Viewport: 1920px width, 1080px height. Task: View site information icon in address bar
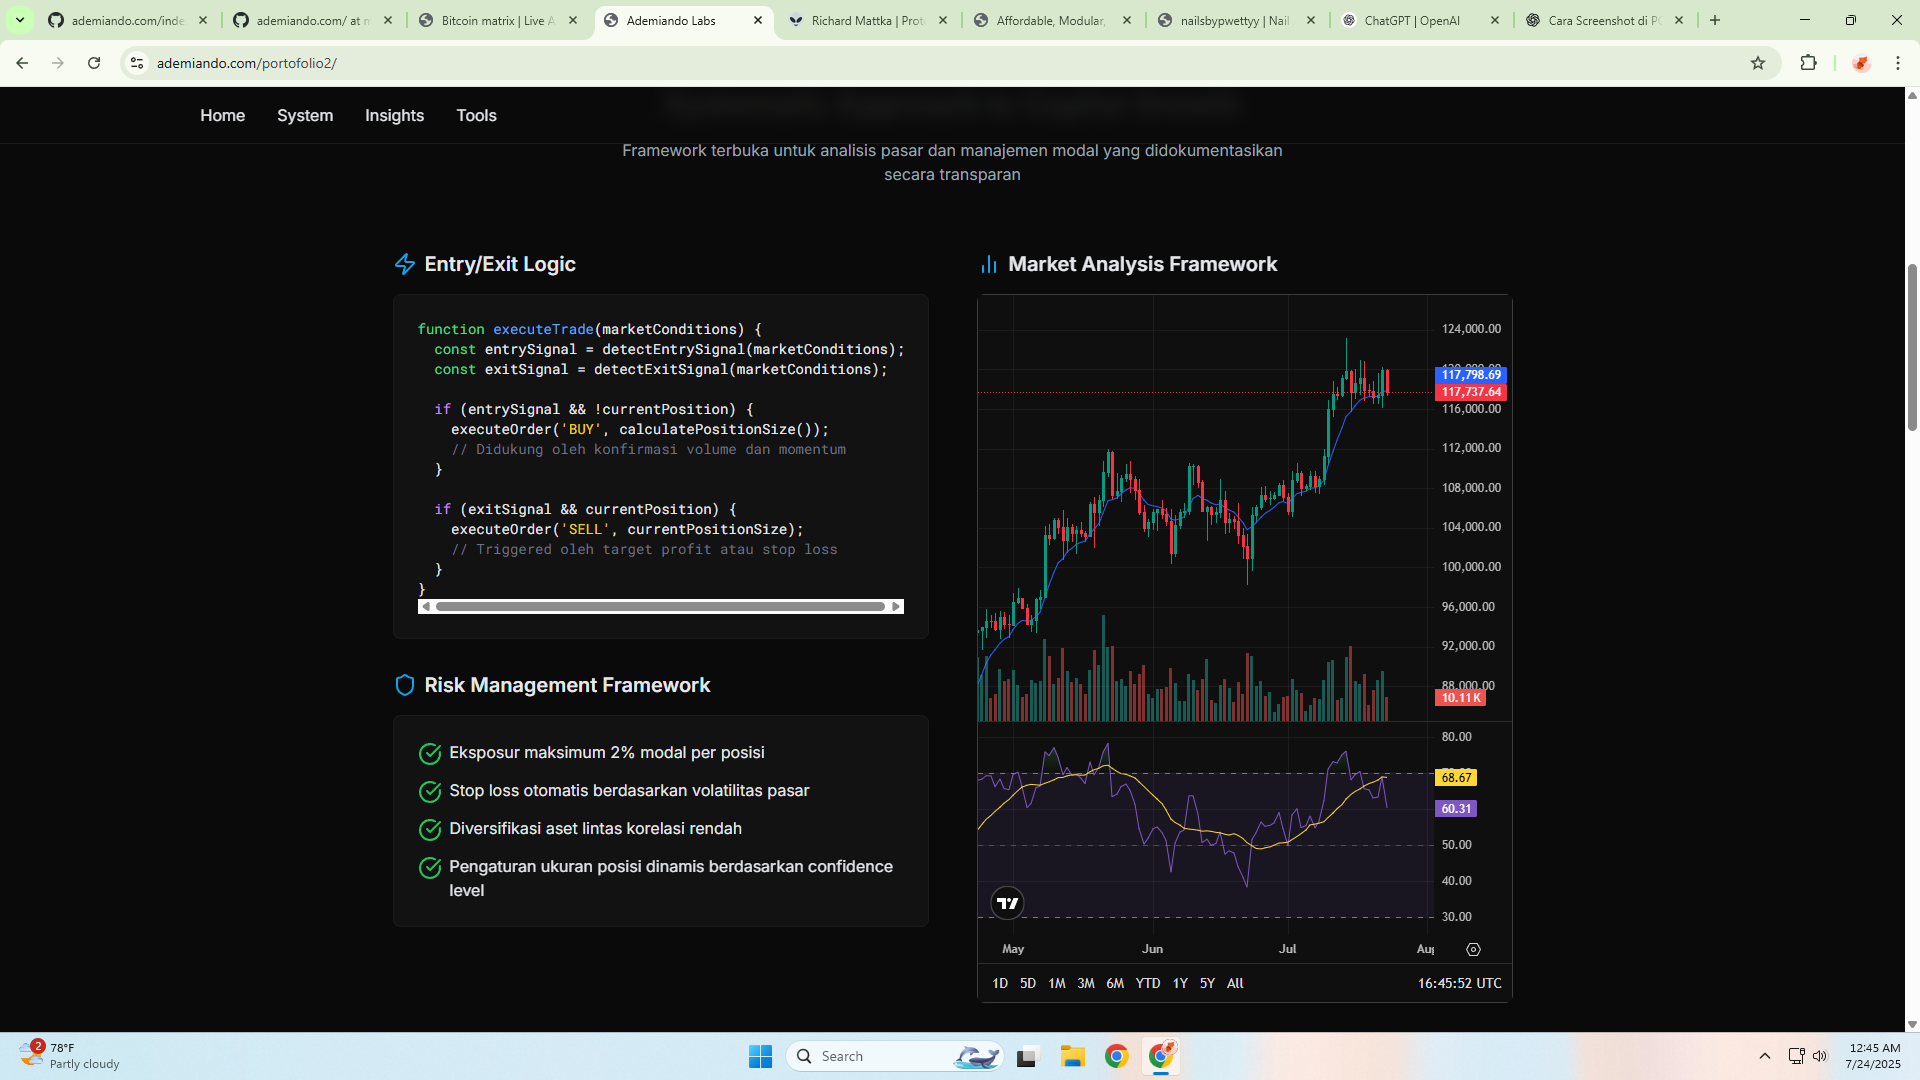[137, 63]
